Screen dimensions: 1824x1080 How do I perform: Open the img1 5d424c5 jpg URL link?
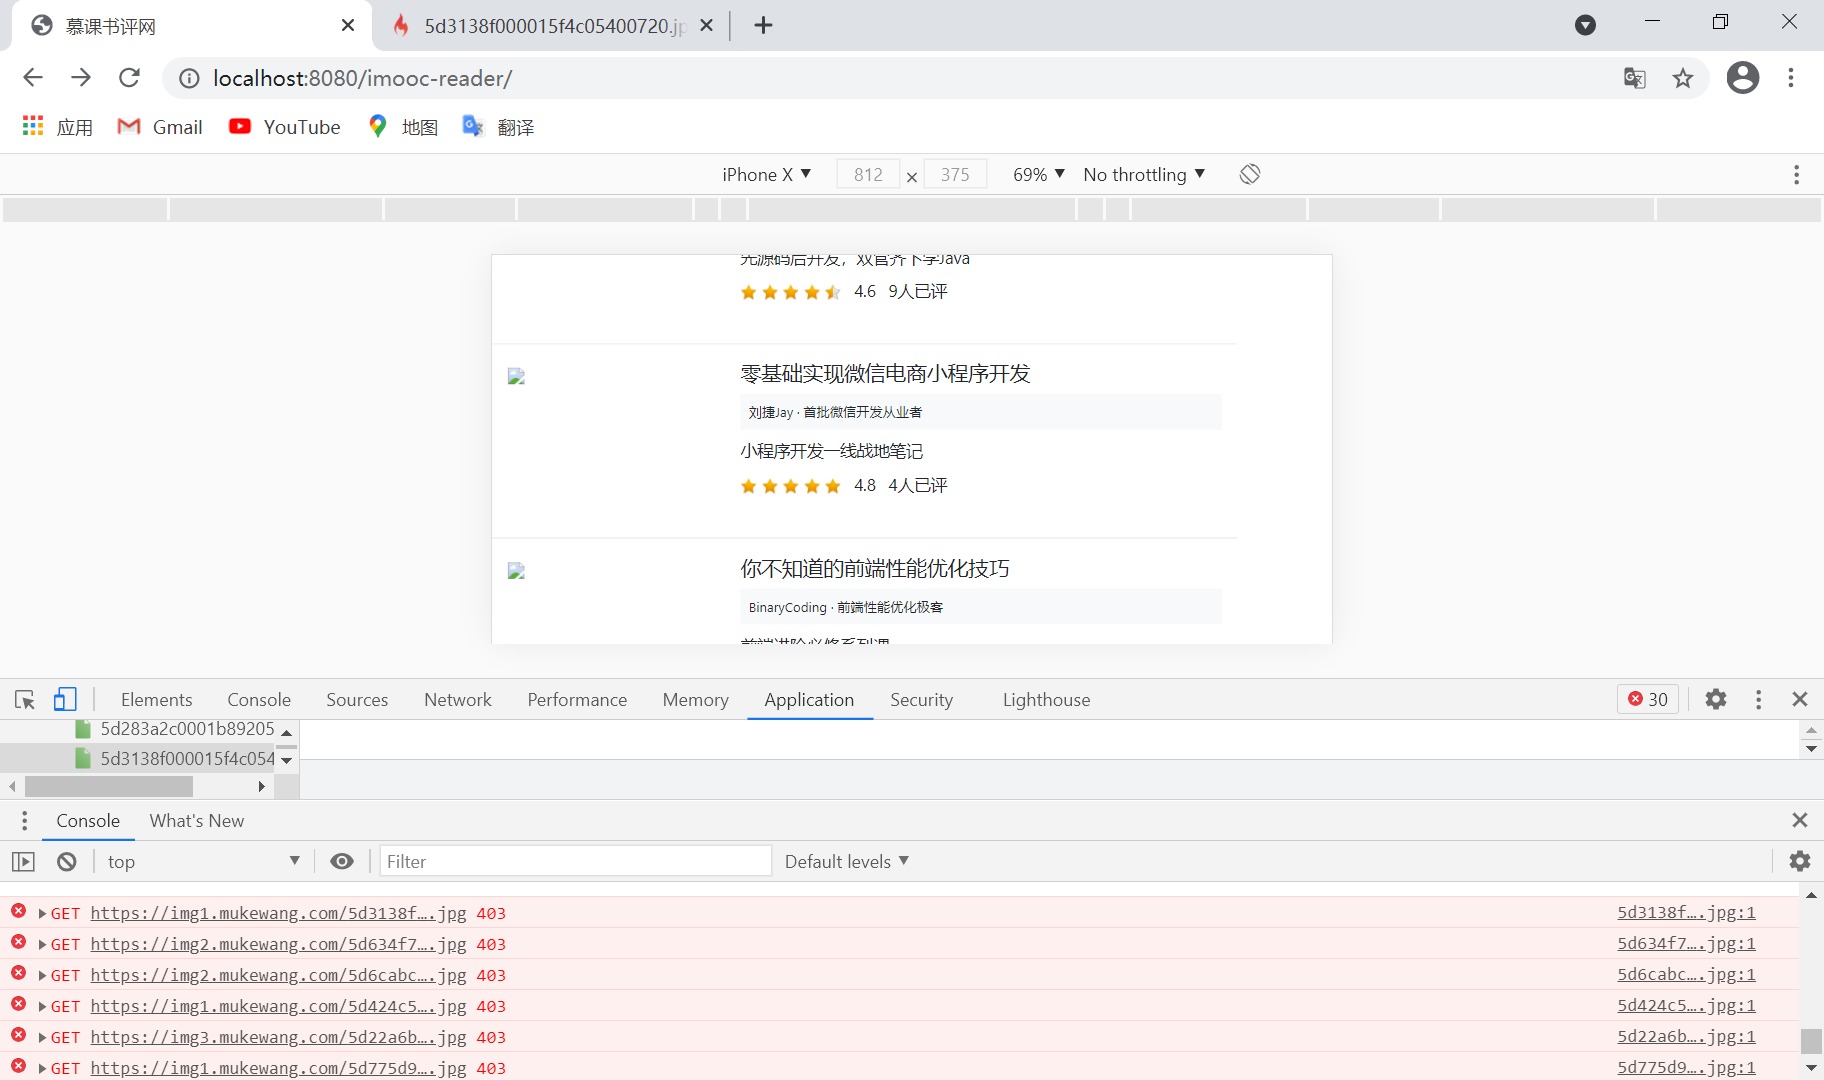click(278, 1006)
